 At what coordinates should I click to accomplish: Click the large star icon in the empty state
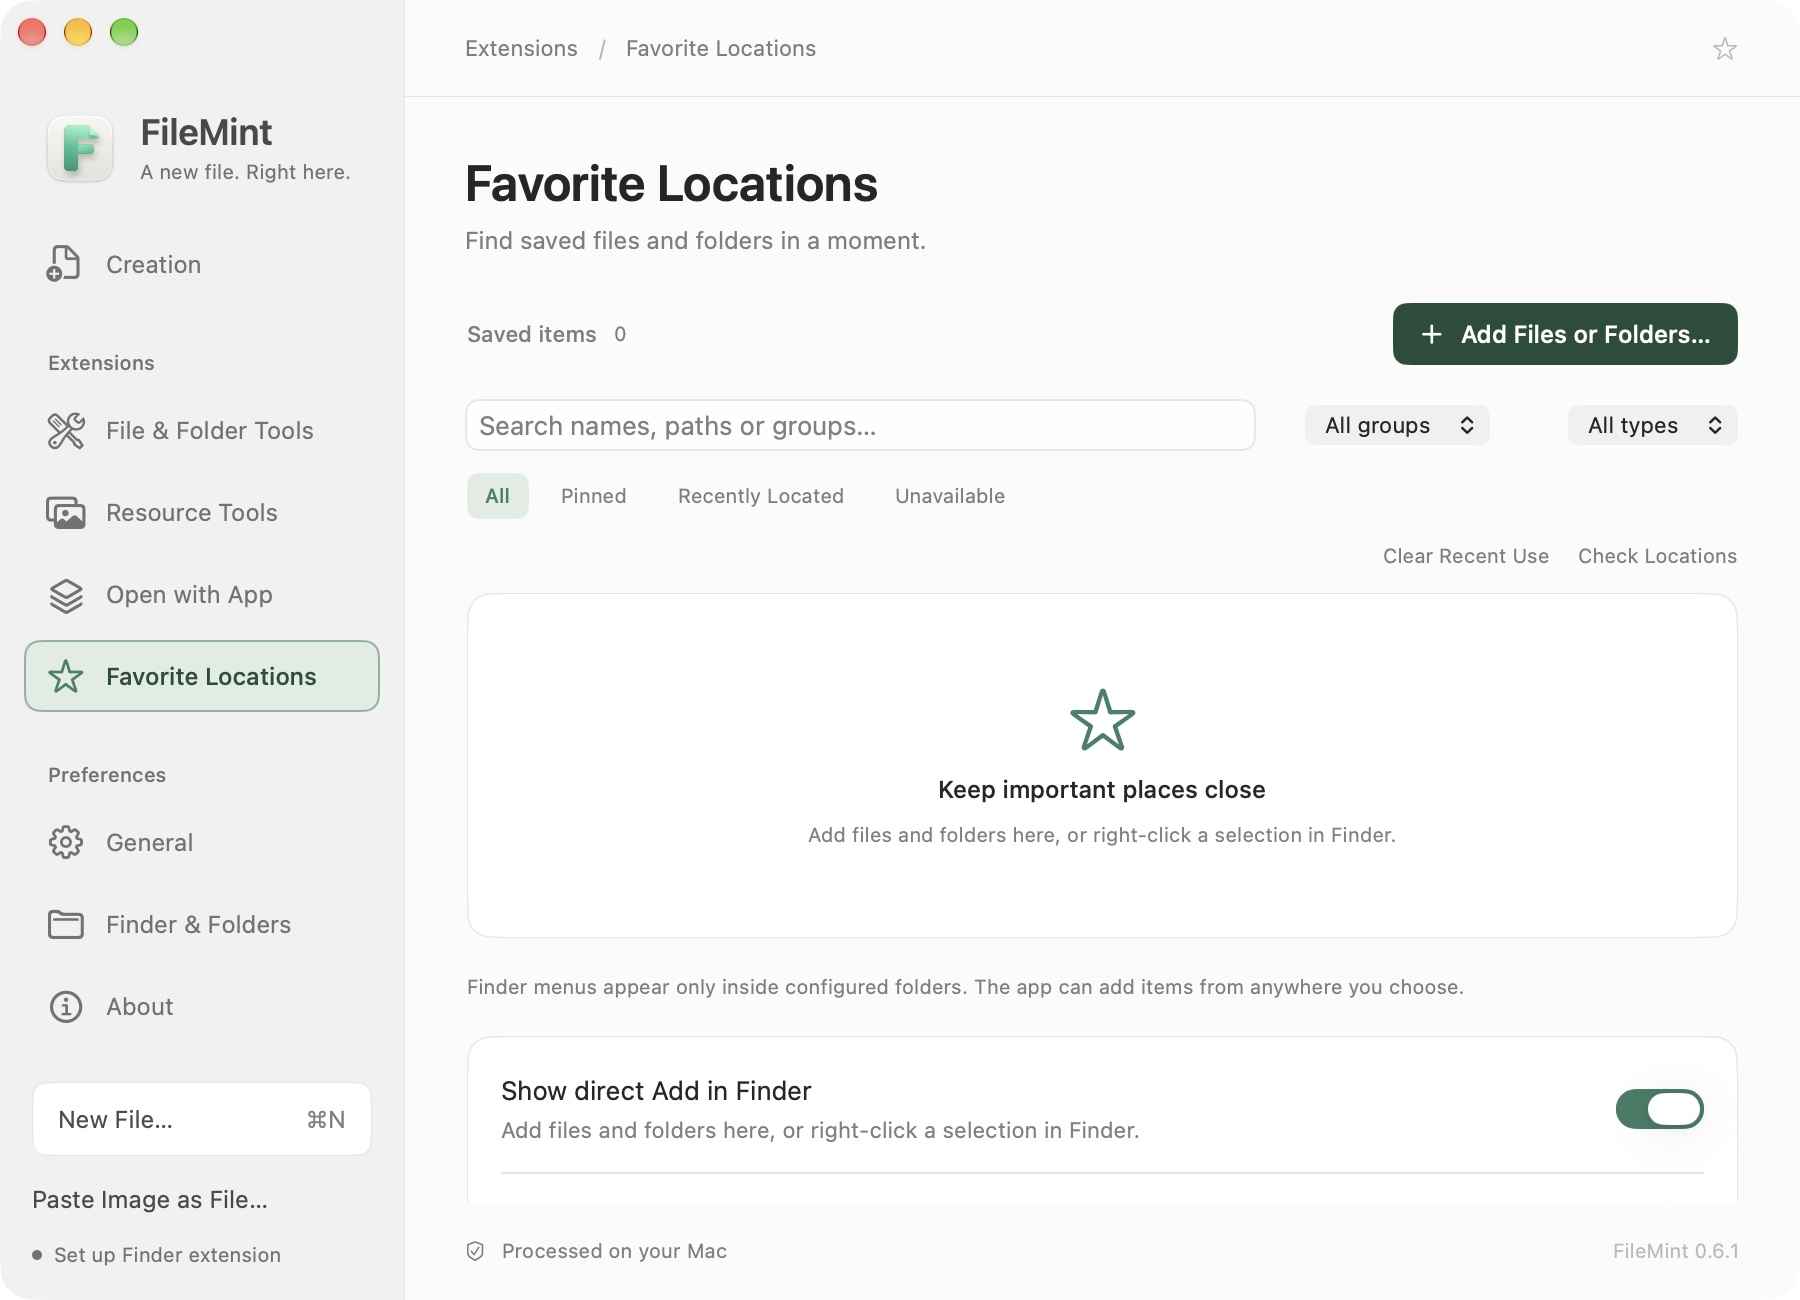[1102, 720]
